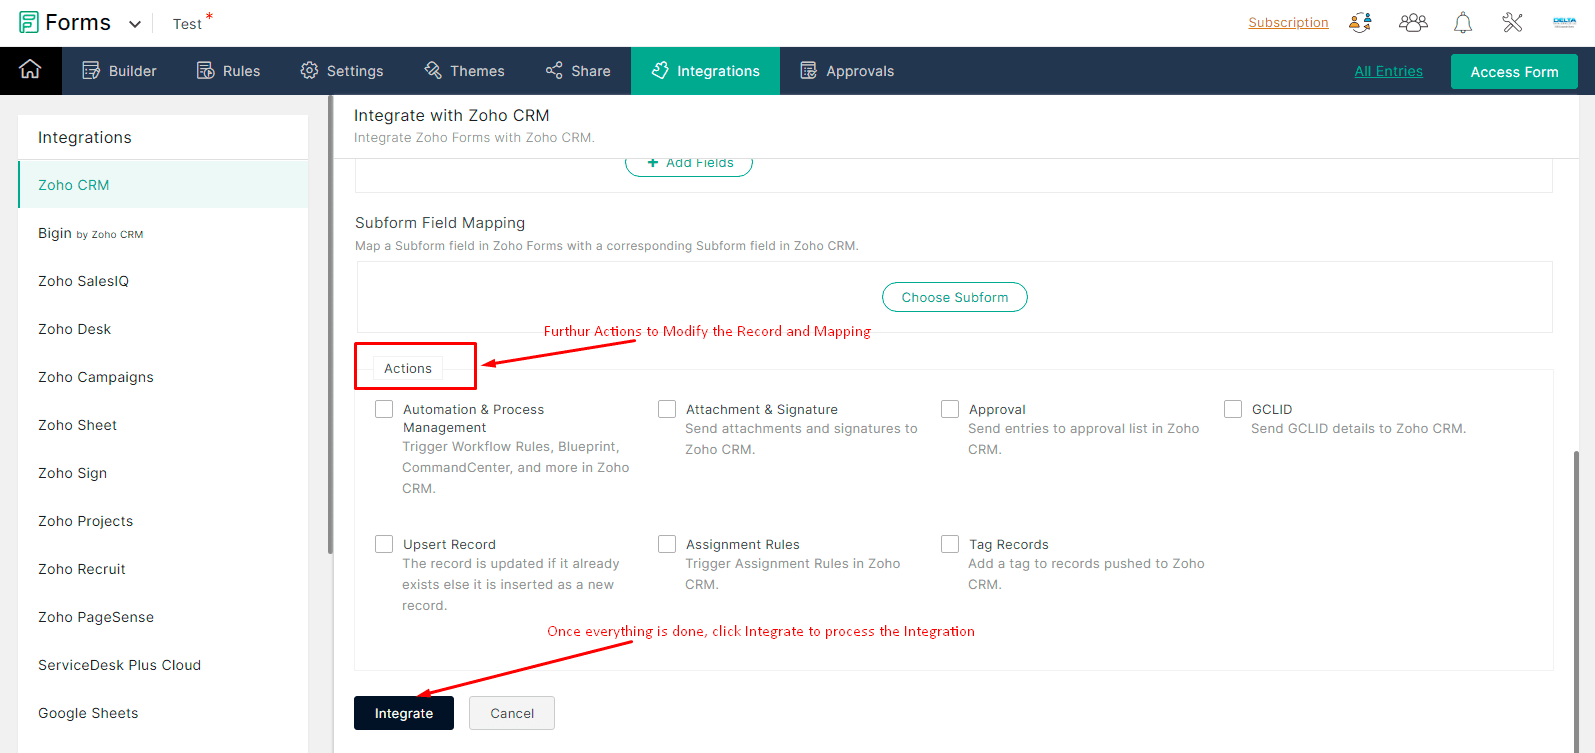
Task: Open the Rules tab
Action: (x=228, y=71)
